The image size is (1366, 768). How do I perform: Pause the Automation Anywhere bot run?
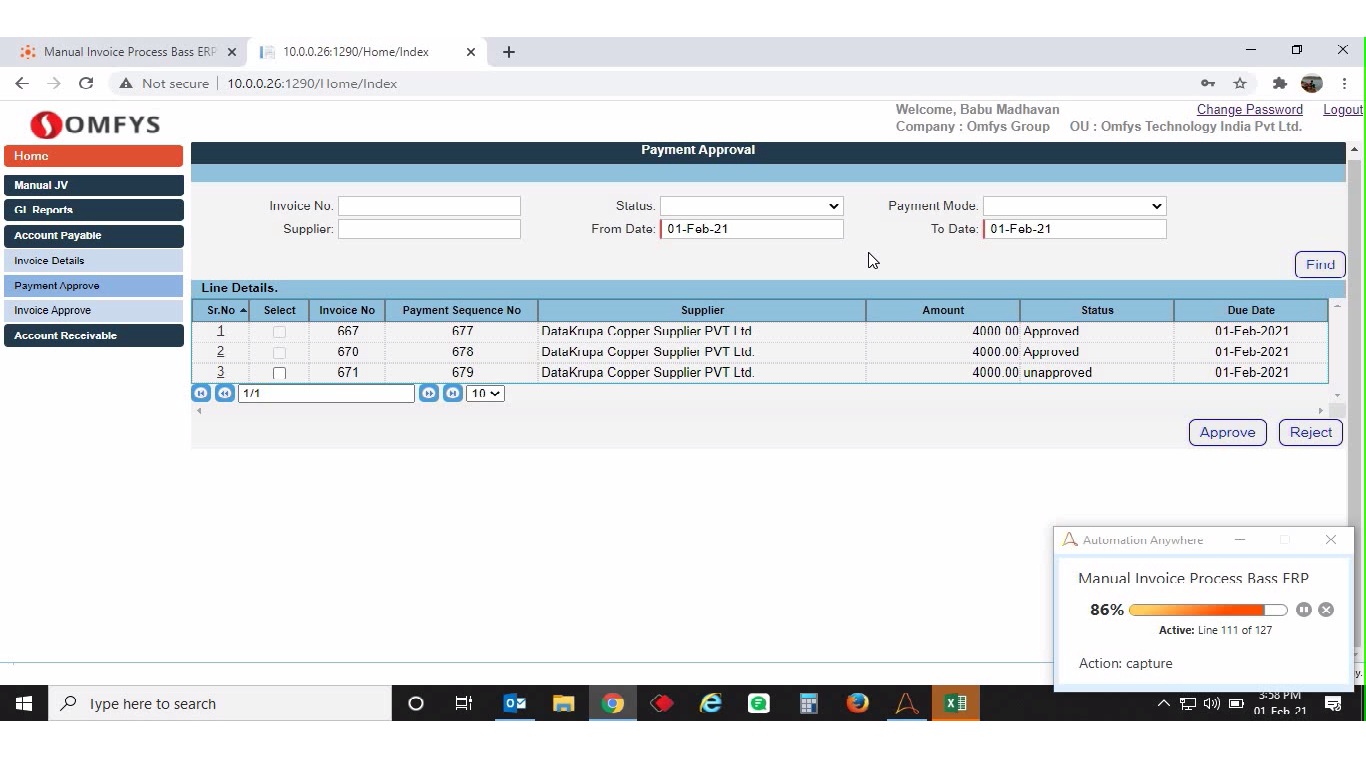click(1304, 610)
